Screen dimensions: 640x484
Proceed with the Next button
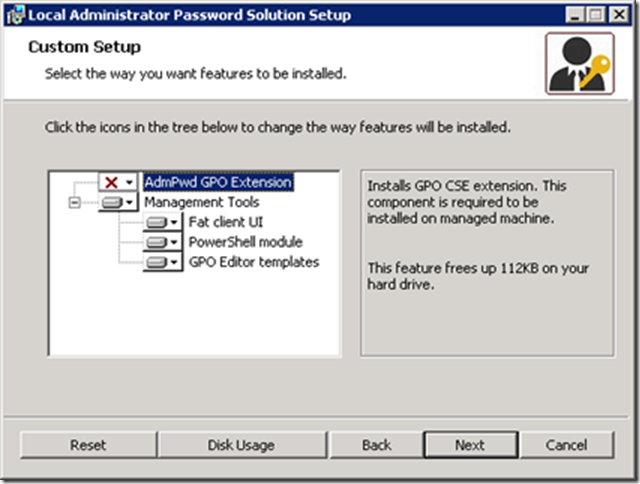[x=469, y=445]
